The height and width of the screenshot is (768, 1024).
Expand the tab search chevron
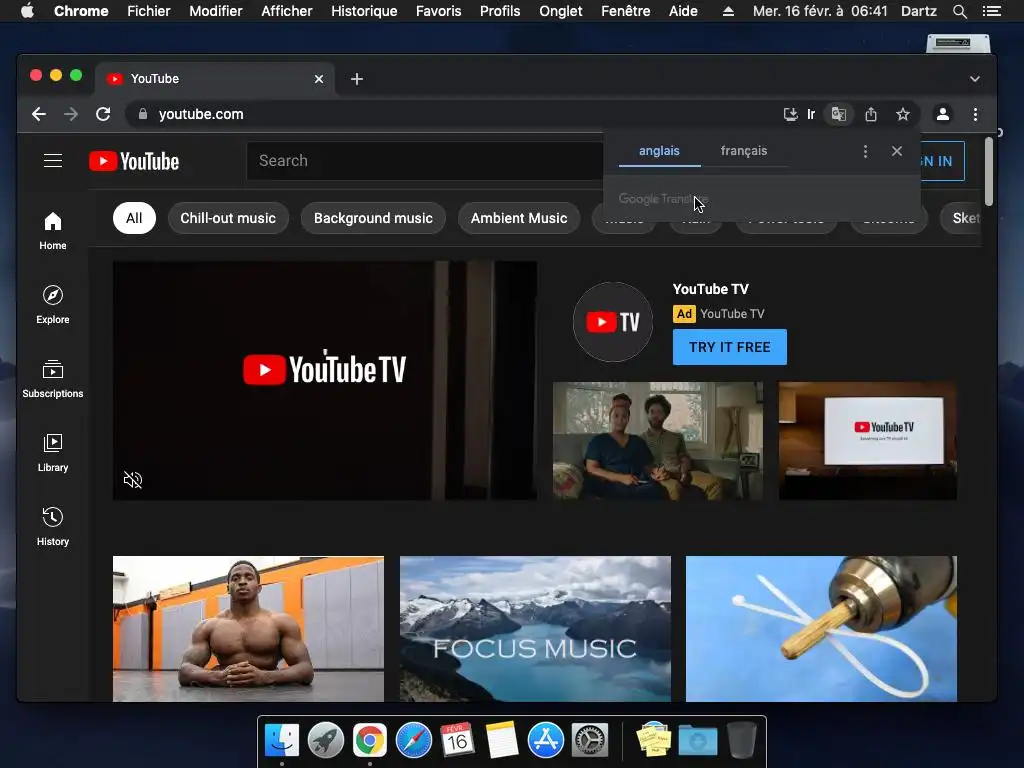(974, 79)
